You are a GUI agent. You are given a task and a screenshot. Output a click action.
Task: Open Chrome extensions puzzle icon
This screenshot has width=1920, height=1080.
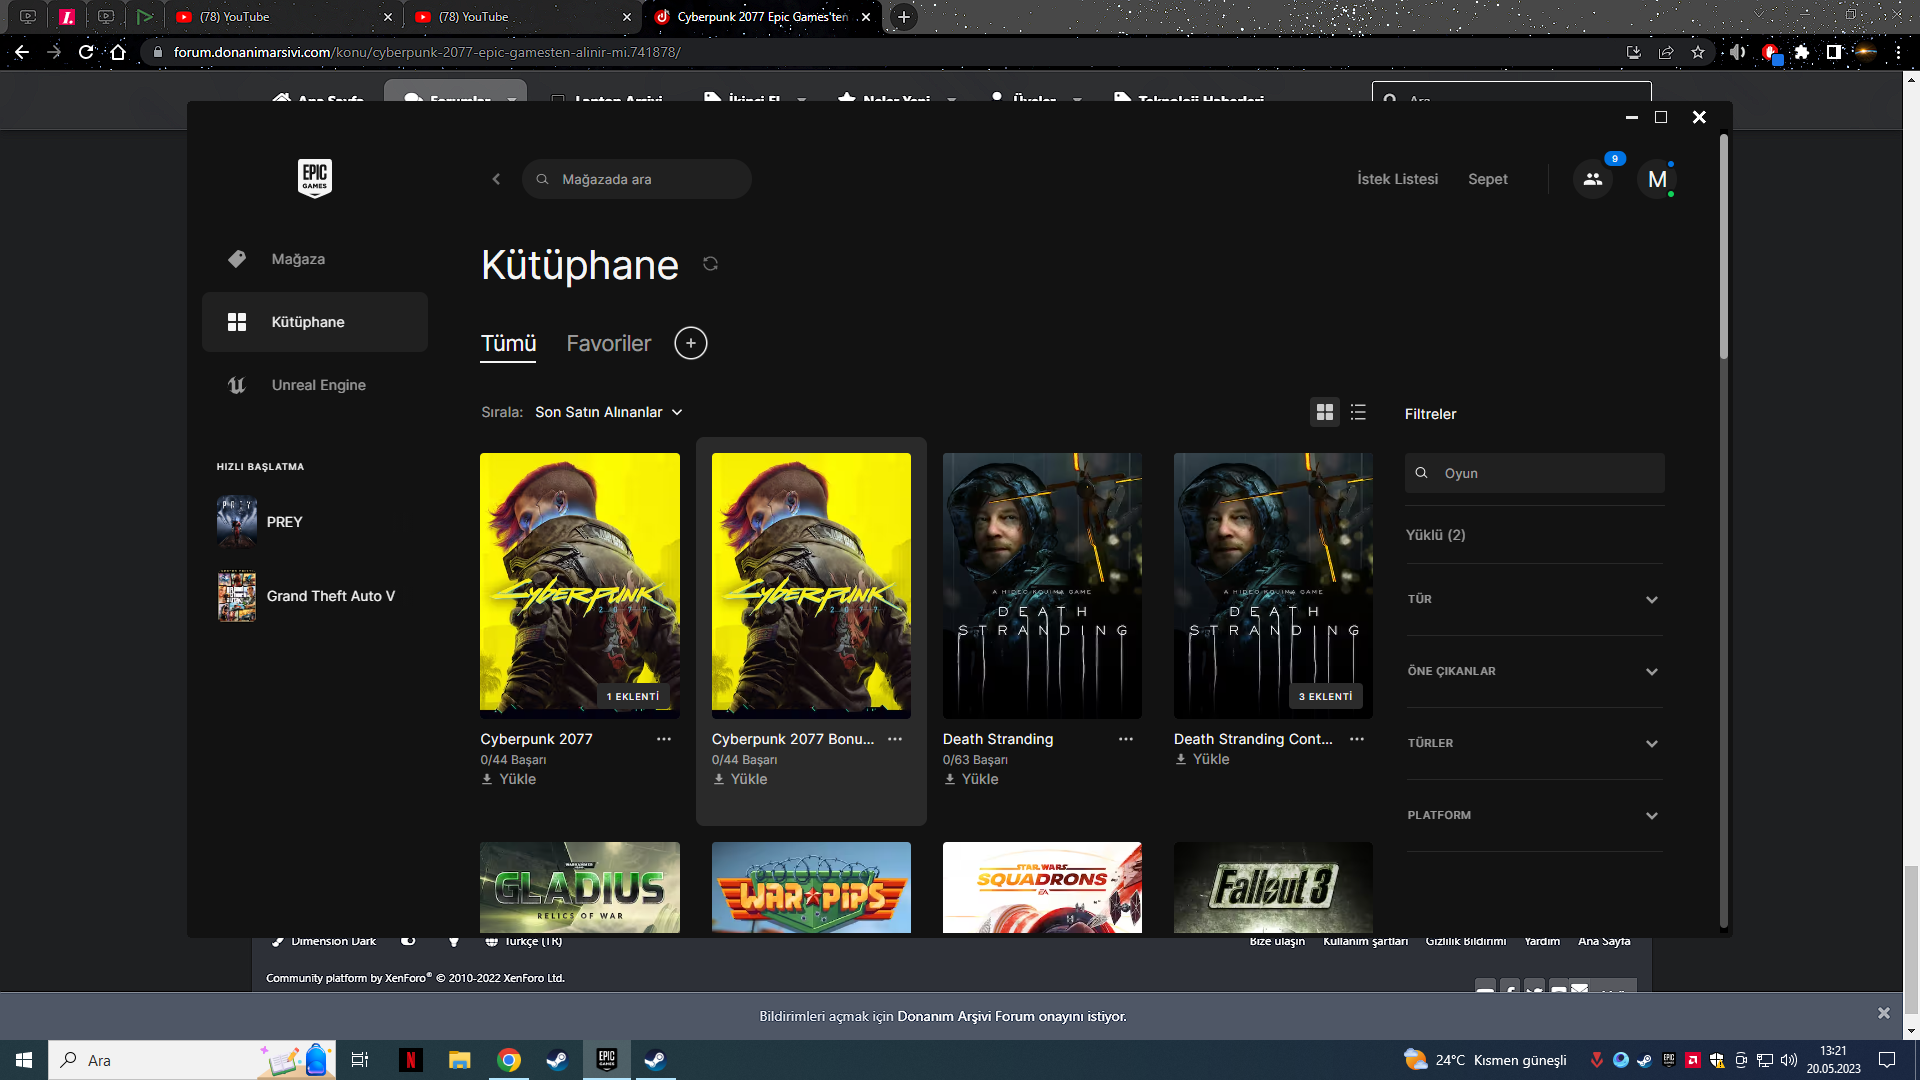point(1802,52)
